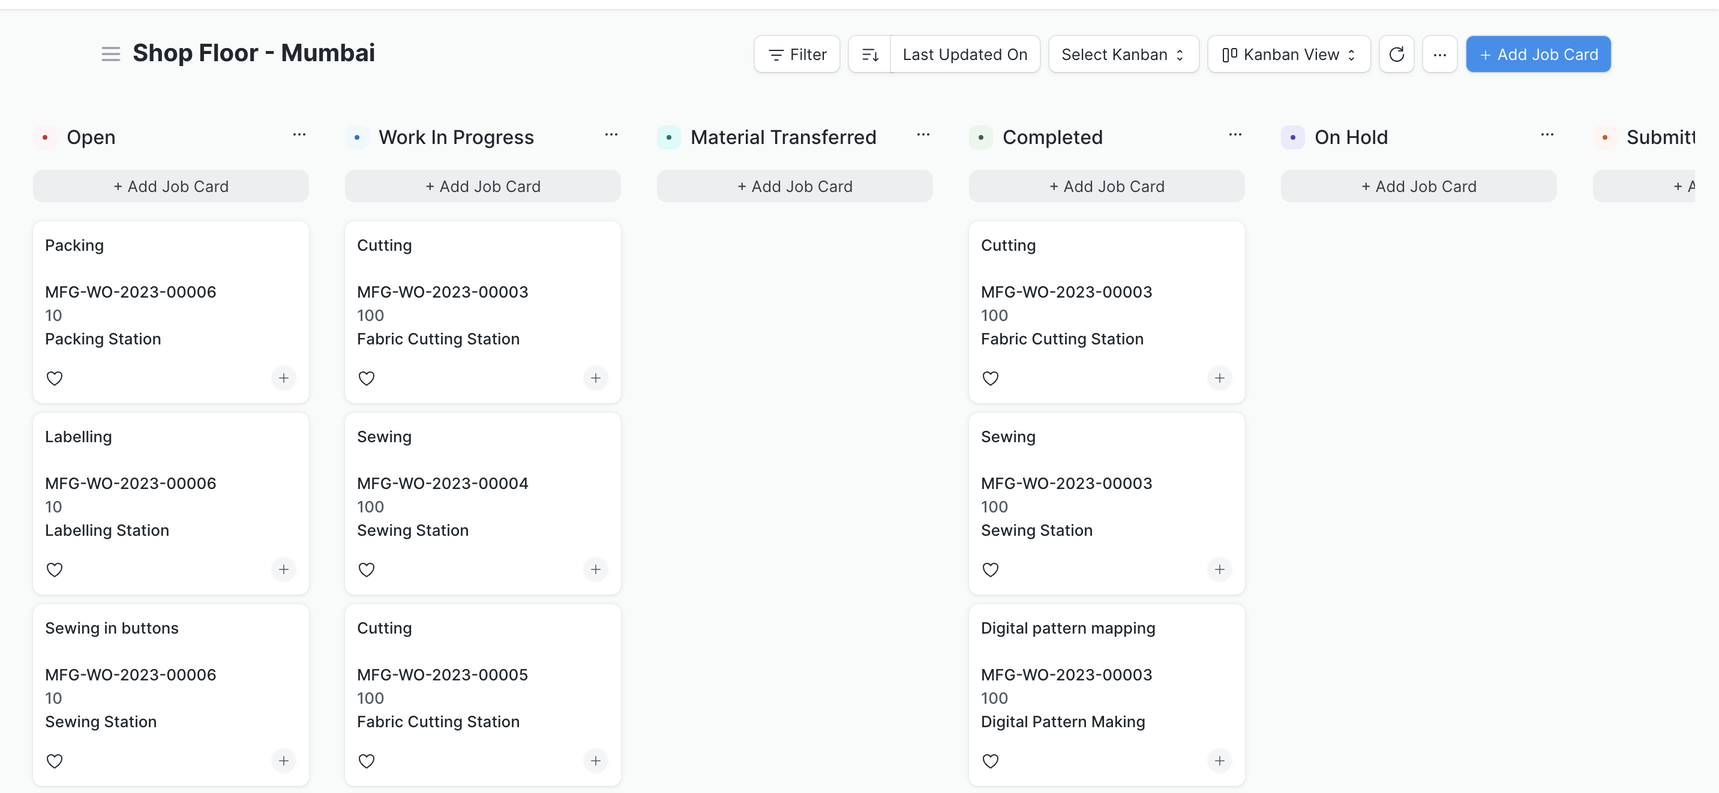Open the toolbar three-dots menu
The image size is (1719, 793).
1439,54
